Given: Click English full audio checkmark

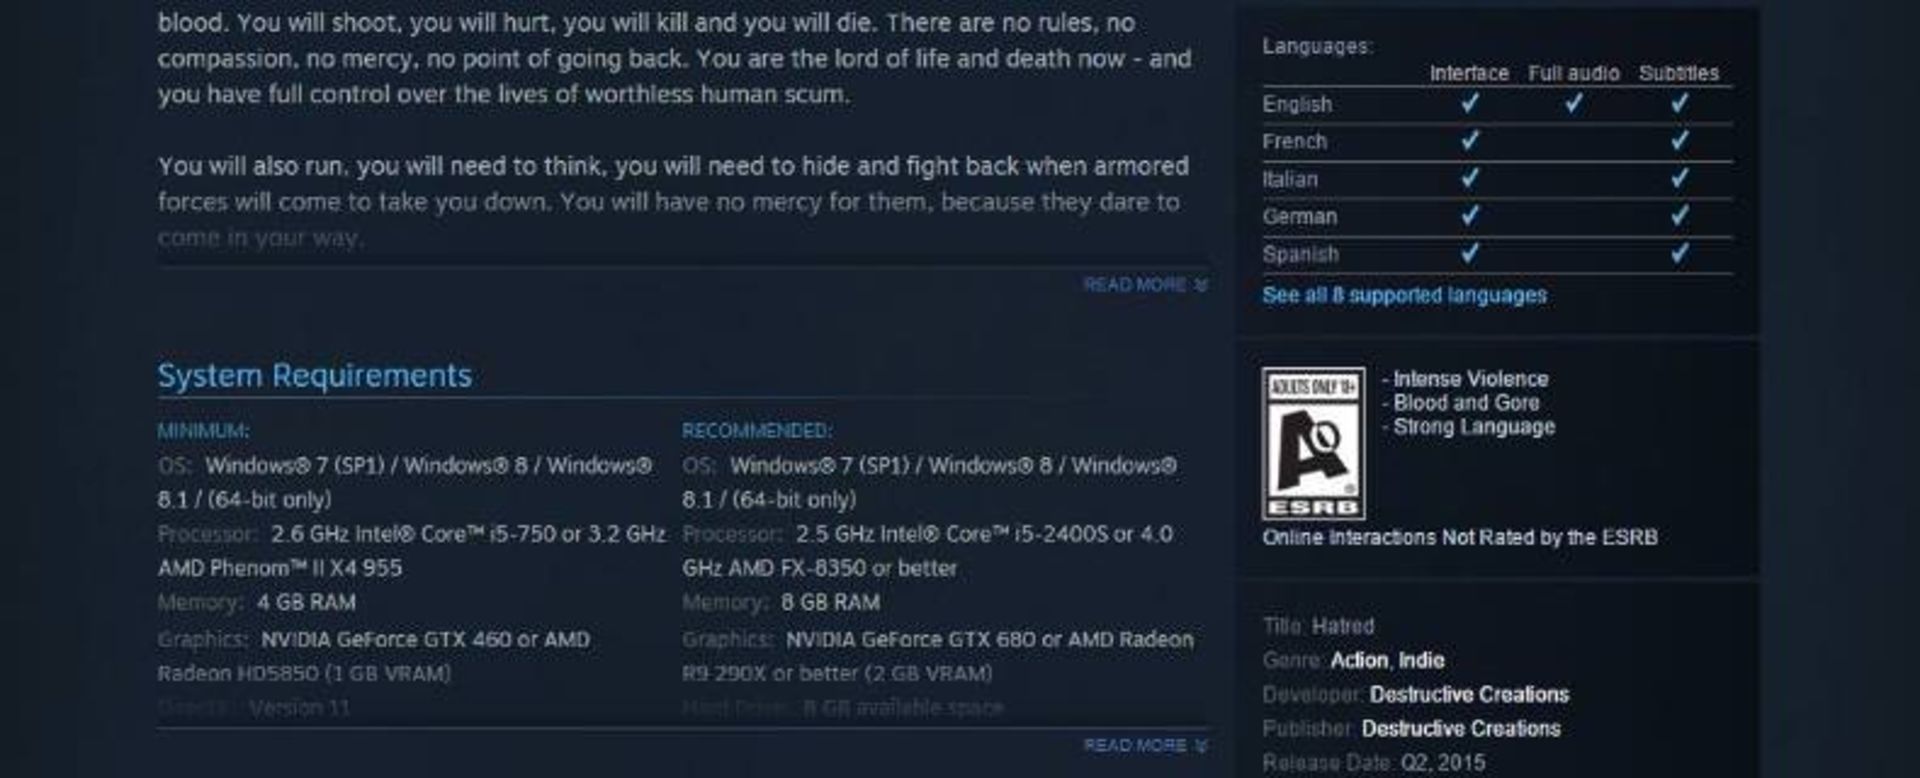Looking at the screenshot, I should point(1573,103).
